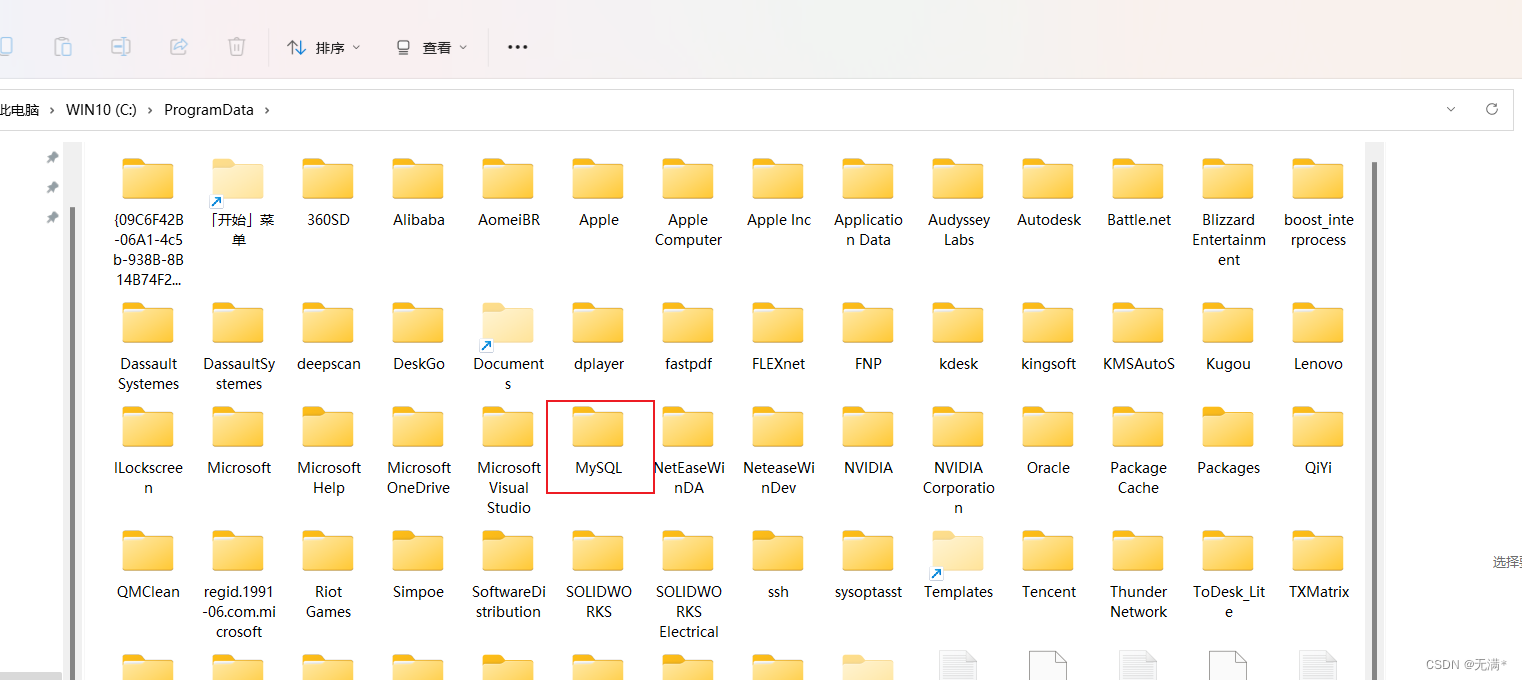1522x680 pixels.
Task: Select the fastpdf folder
Action: [688, 337]
